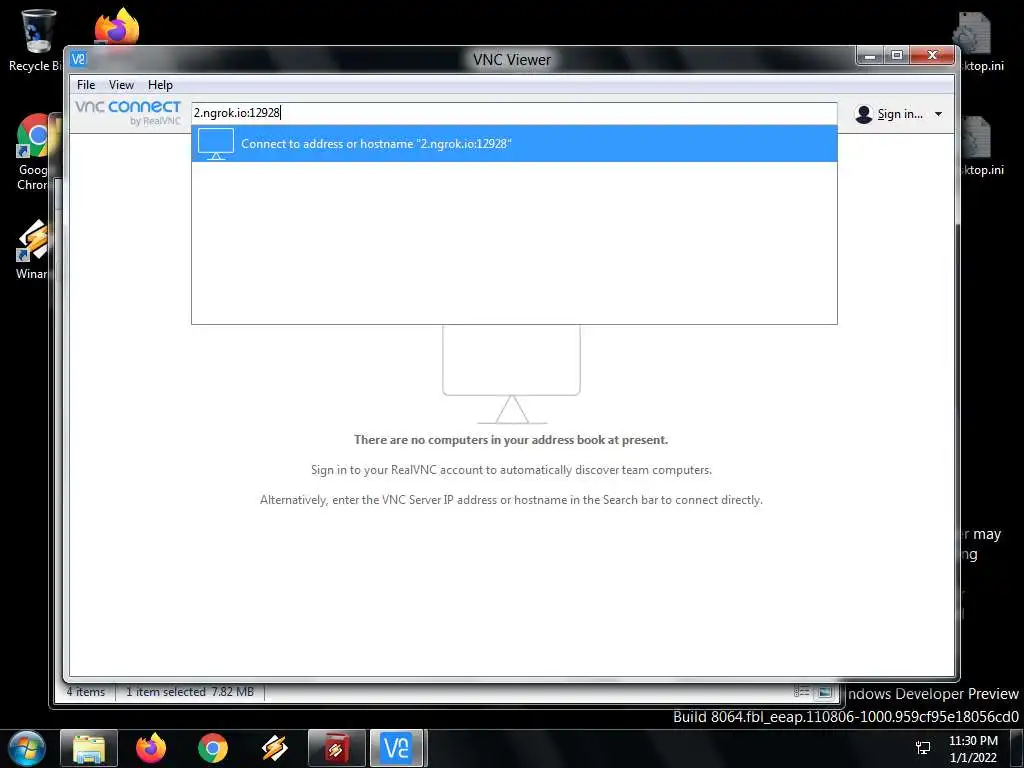Select the lower desktop.ini file icon
The height and width of the screenshot is (768, 1024).
[980, 146]
